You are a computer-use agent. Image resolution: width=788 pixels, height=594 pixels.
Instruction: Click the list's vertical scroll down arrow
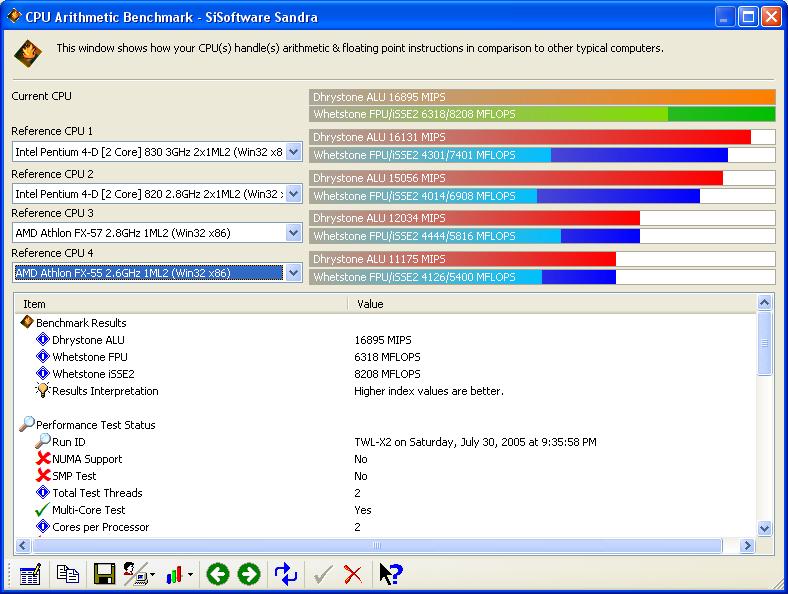(x=764, y=528)
